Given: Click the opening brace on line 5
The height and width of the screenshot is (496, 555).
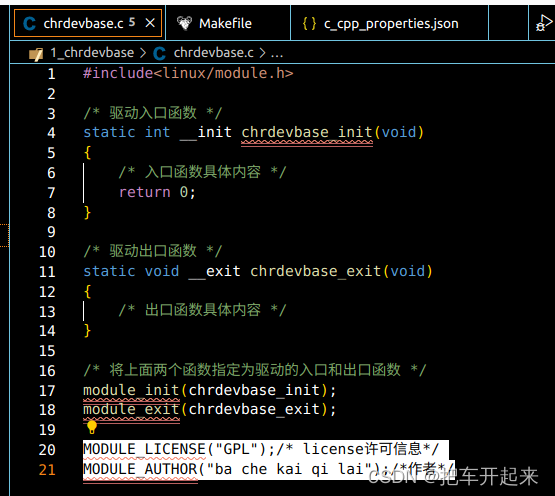Looking at the screenshot, I should [87, 153].
